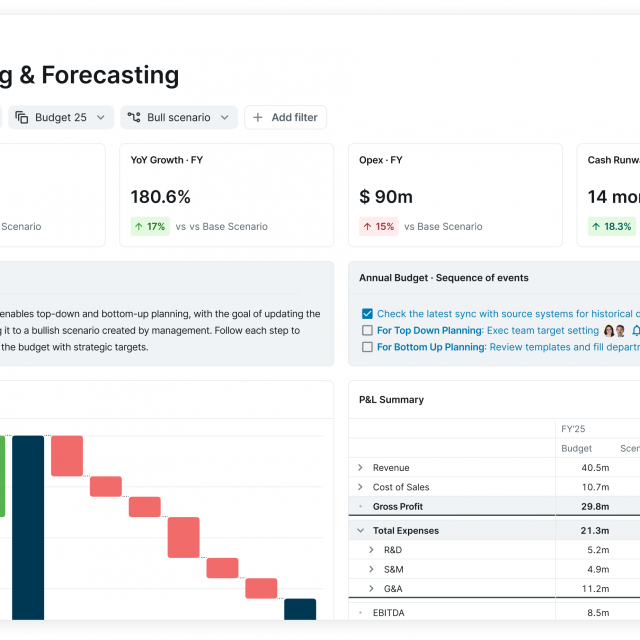Screen dimensions: 640x640
Task: Open the For Bottom Up Planning link
Action: coord(432,348)
